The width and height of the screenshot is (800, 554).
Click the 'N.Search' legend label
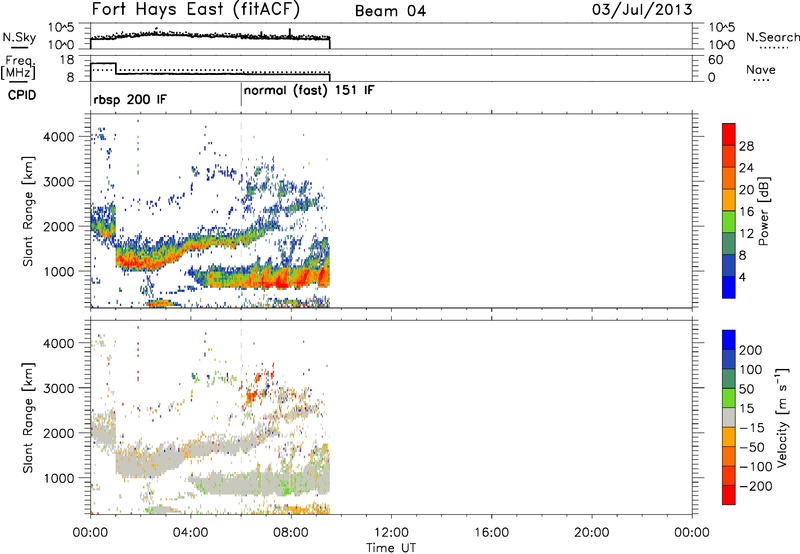pyautogui.click(x=772, y=37)
